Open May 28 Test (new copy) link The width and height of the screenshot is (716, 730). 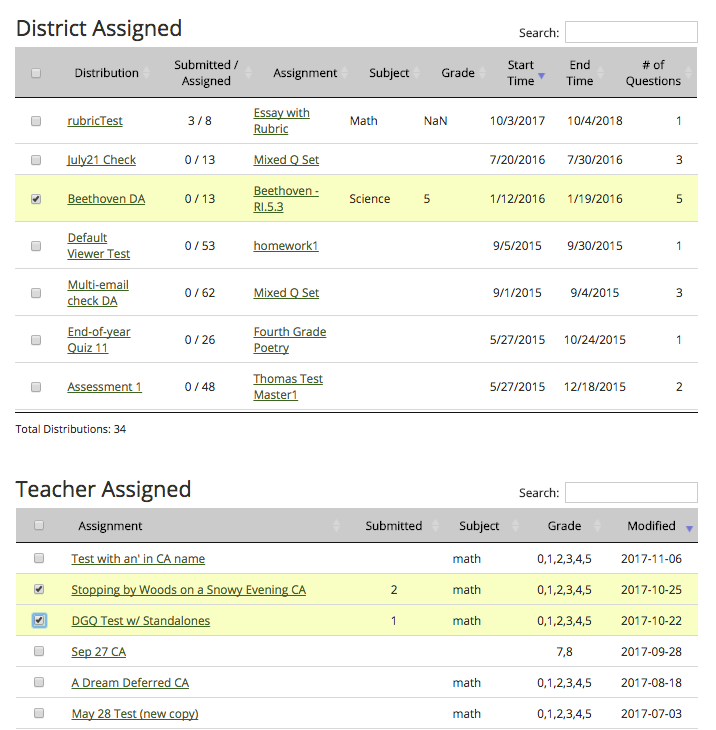135,714
